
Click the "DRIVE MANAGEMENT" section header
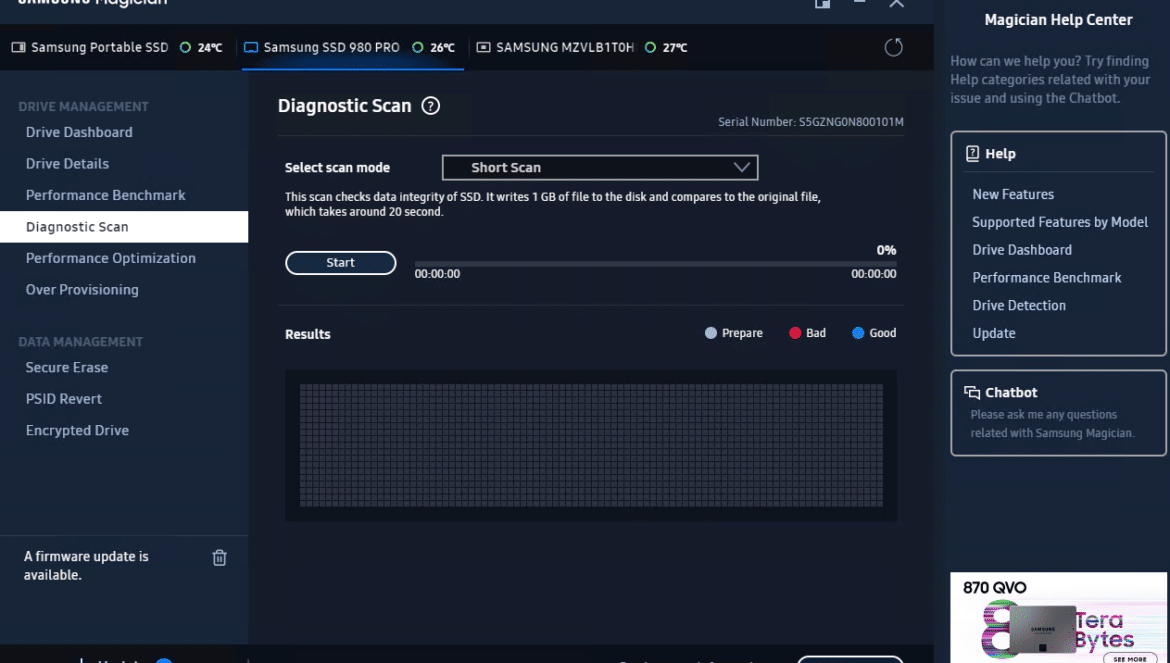(x=84, y=107)
